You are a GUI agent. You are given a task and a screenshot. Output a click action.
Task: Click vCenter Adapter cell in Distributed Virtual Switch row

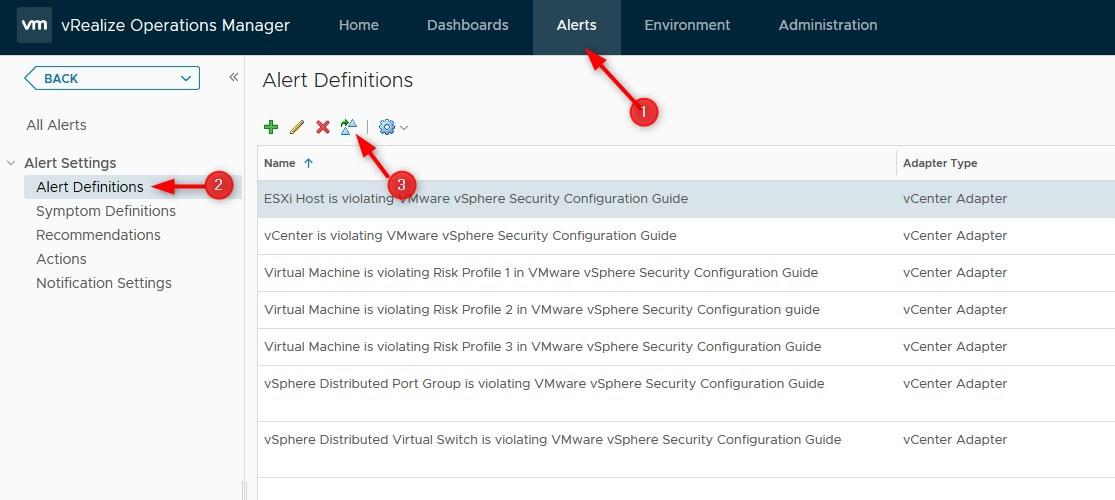(955, 440)
